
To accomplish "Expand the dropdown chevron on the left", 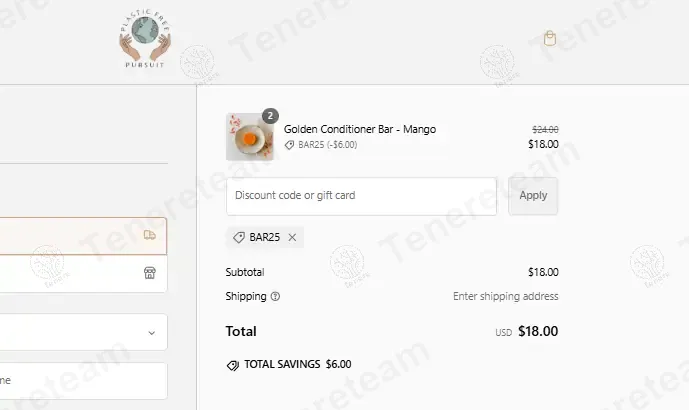I will [x=151, y=332].
